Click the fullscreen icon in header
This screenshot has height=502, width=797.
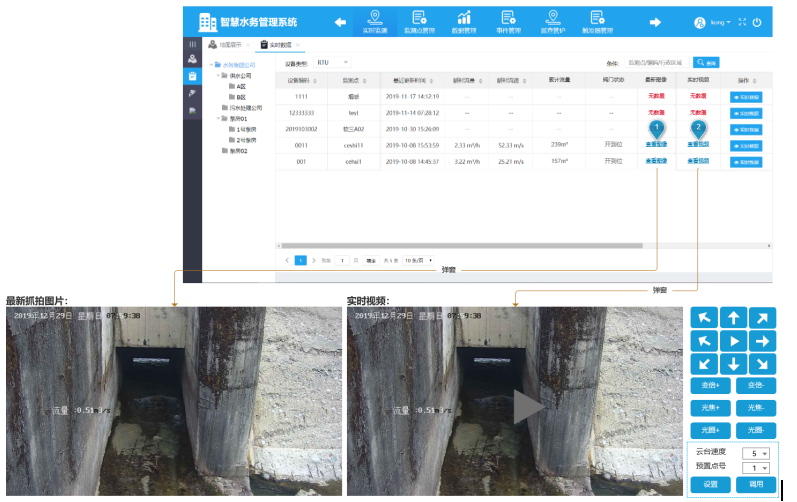[x=742, y=22]
